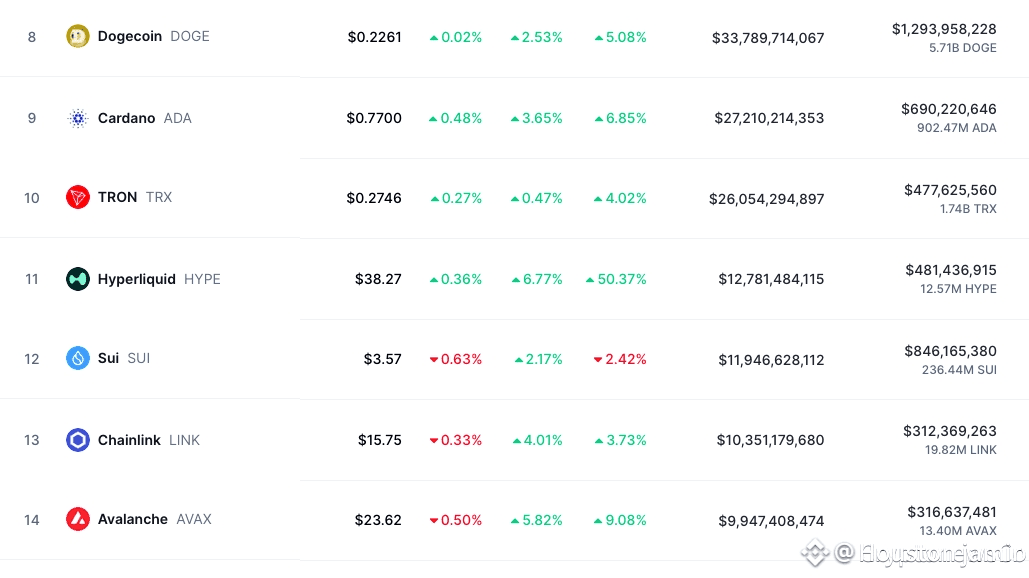Click the Avalanche coin logo
The width and height of the screenshot is (1029, 578).
pyautogui.click(x=78, y=519)
